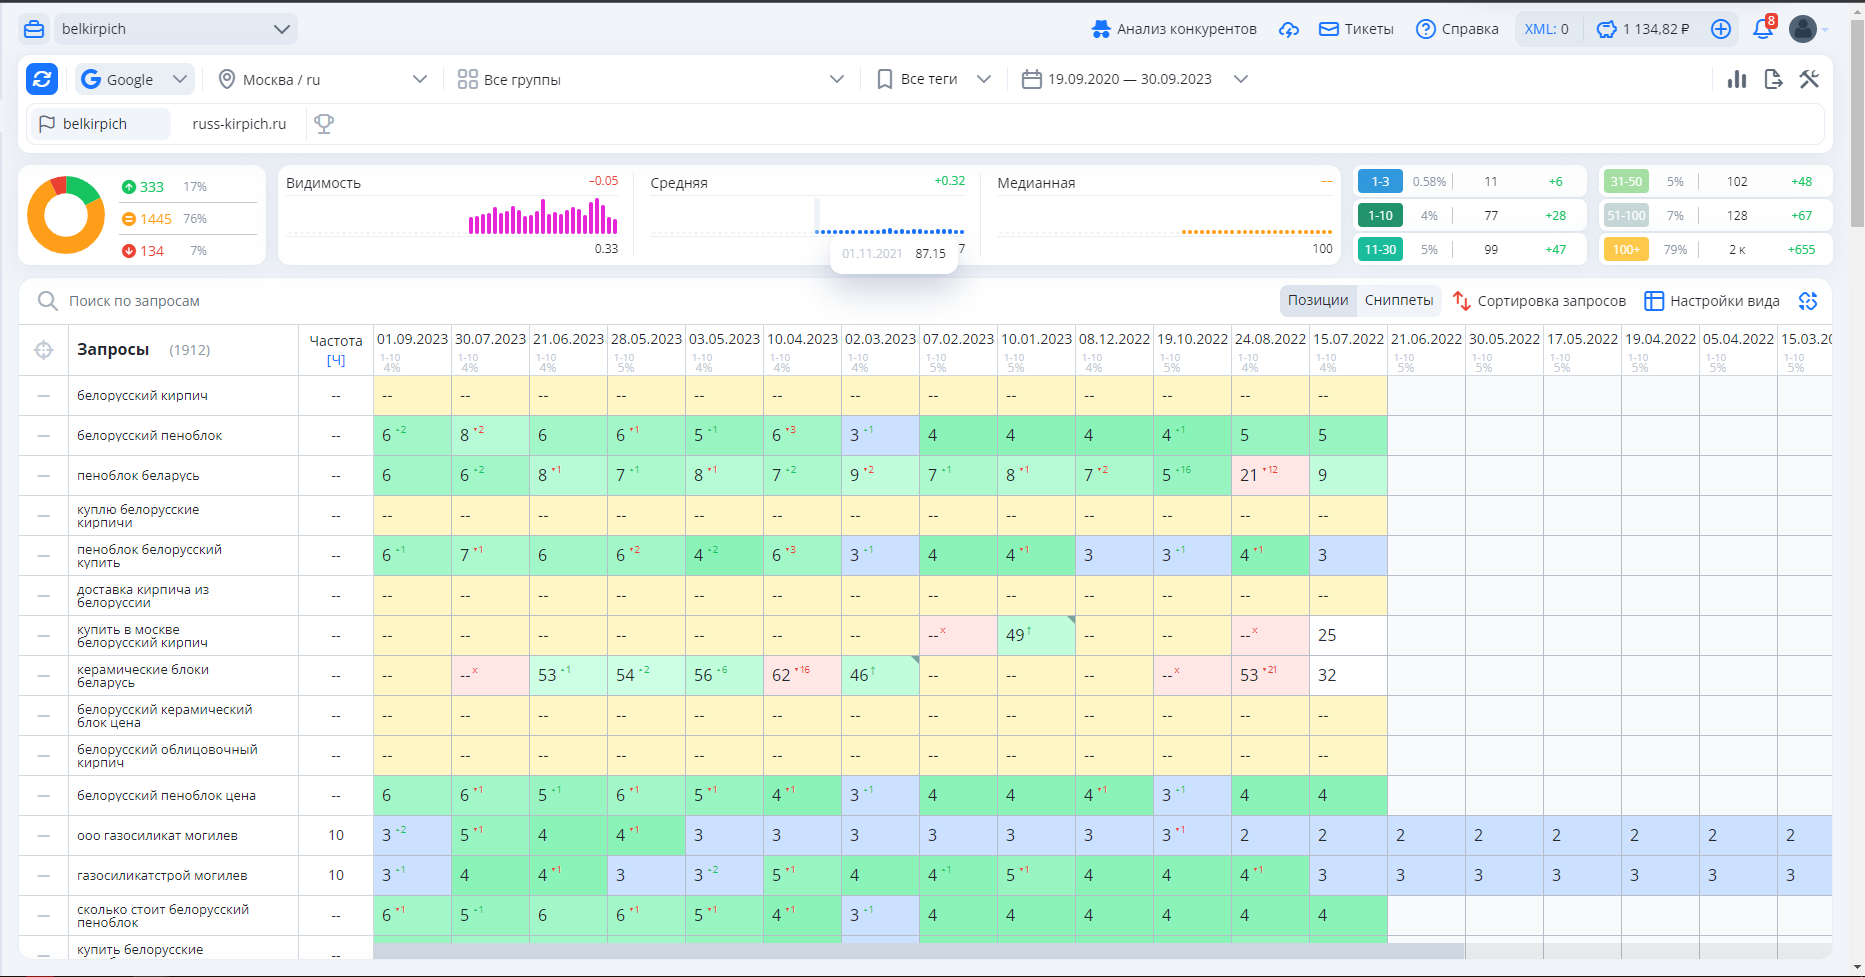Toggle the 11-30 positions range filter
Screen dimensions: 1865x977
(1380, 249)
